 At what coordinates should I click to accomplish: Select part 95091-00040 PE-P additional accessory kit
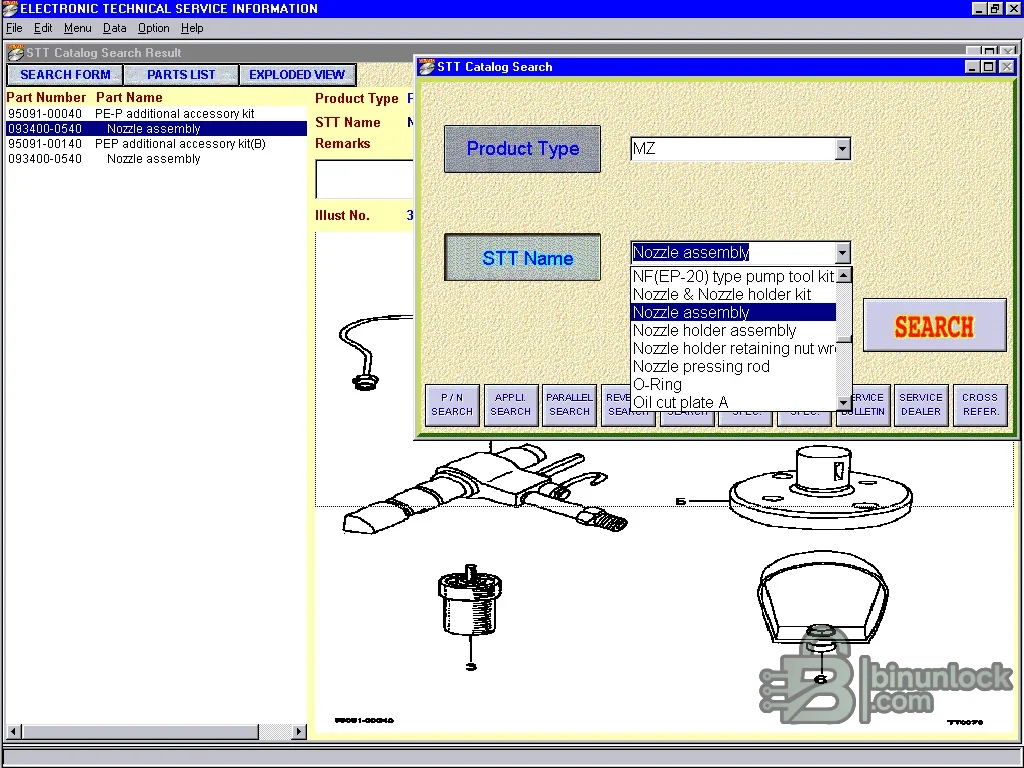point(155,114)
